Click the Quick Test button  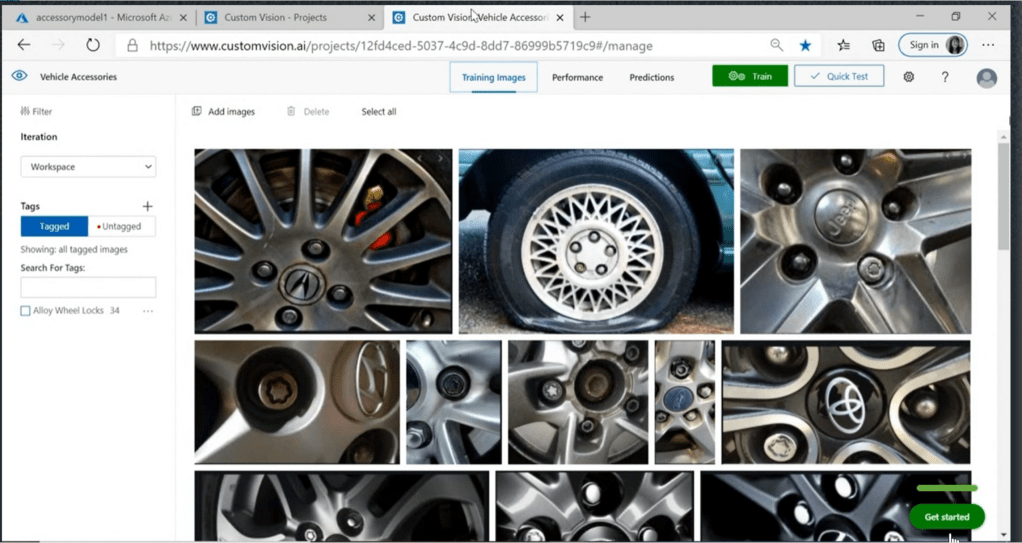(x=838, y=76)
